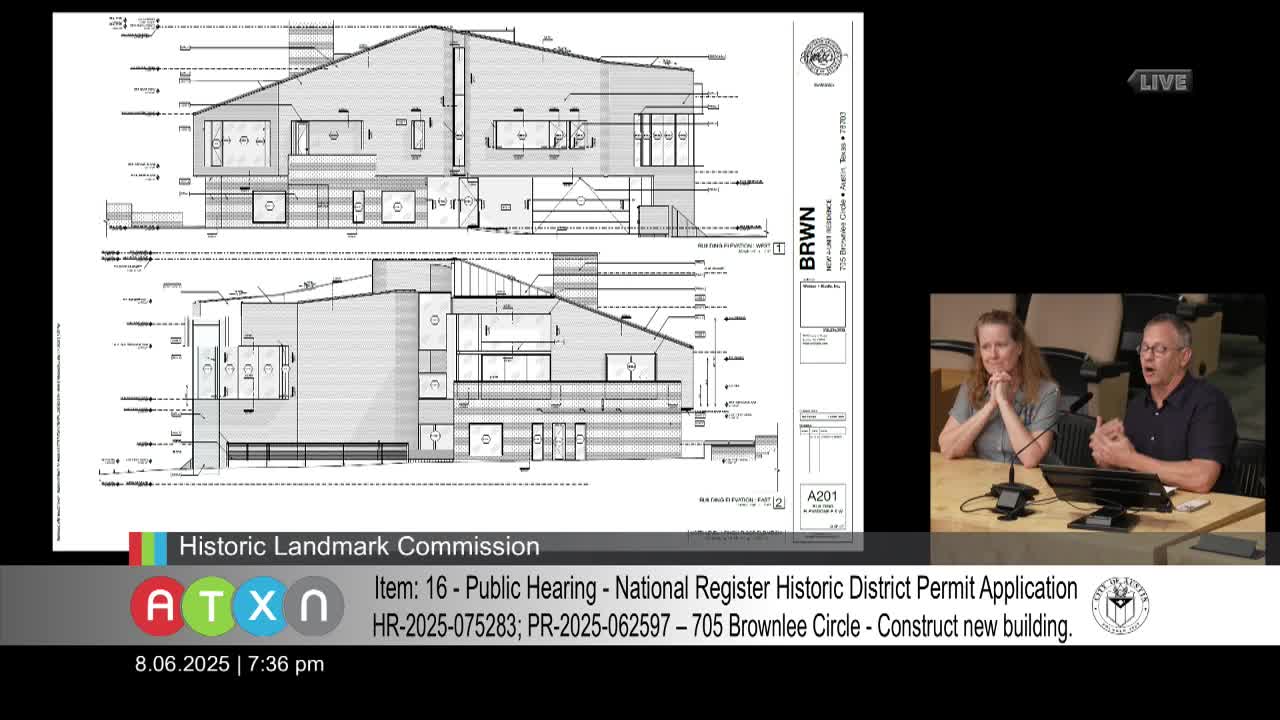Click the 'HR-2025-075283; PR-2025-062597' case line

722,627
